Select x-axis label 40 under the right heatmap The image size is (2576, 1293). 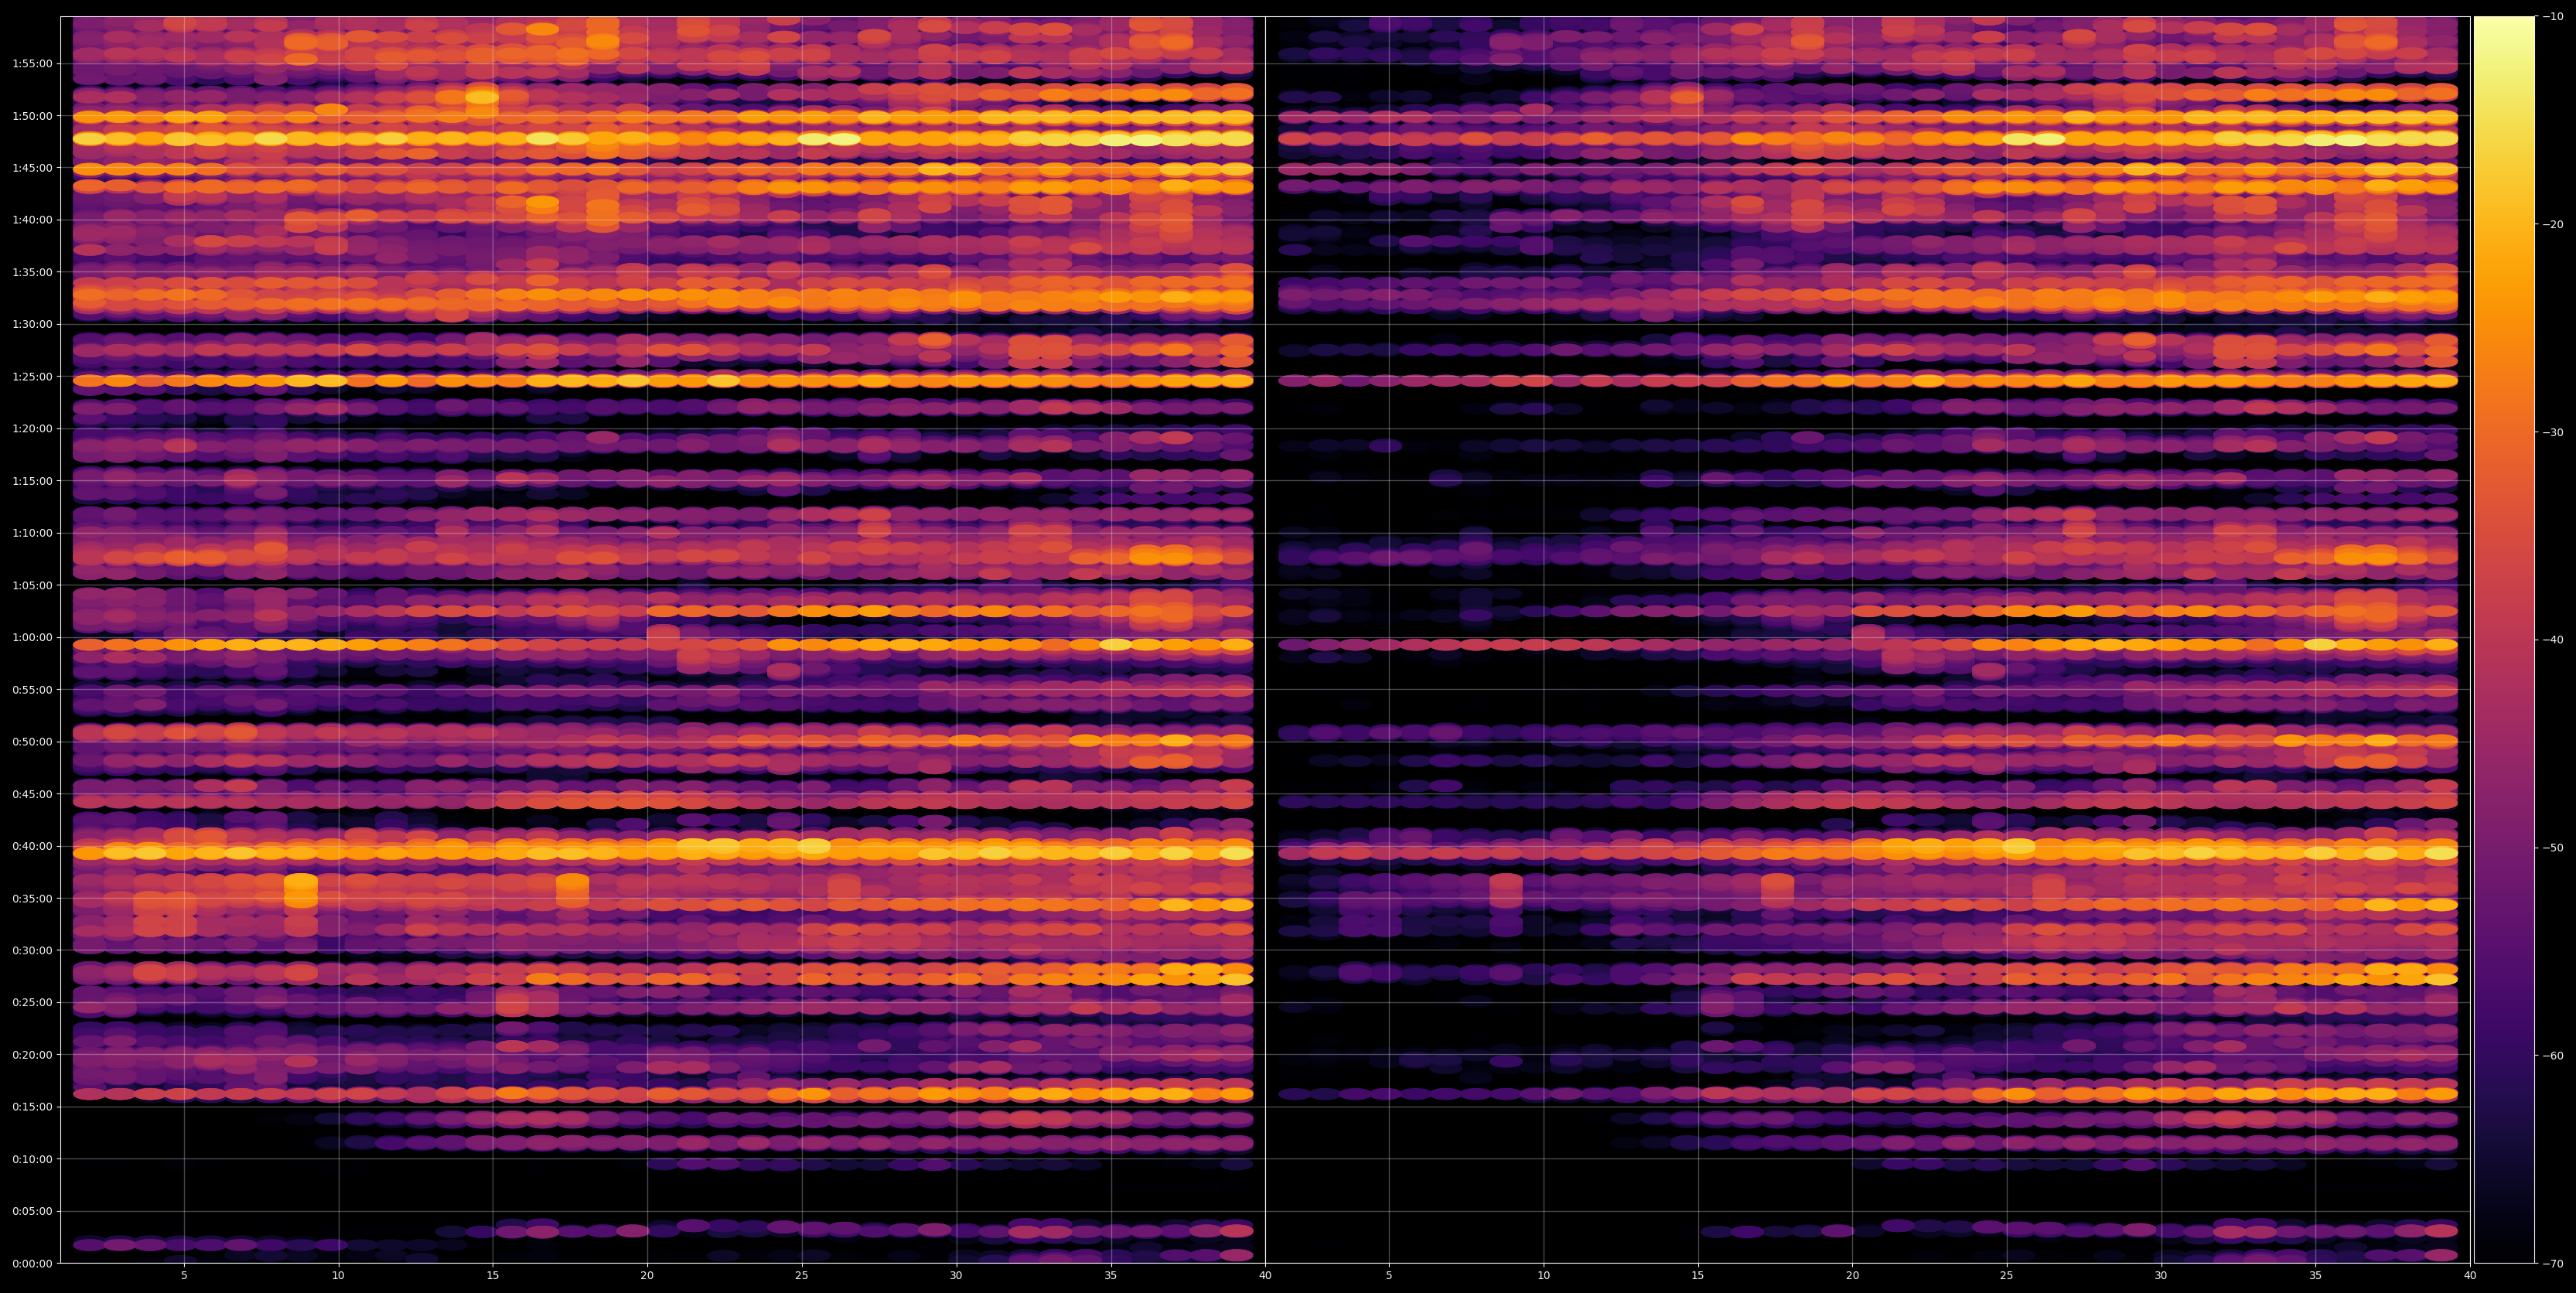2470,1276
